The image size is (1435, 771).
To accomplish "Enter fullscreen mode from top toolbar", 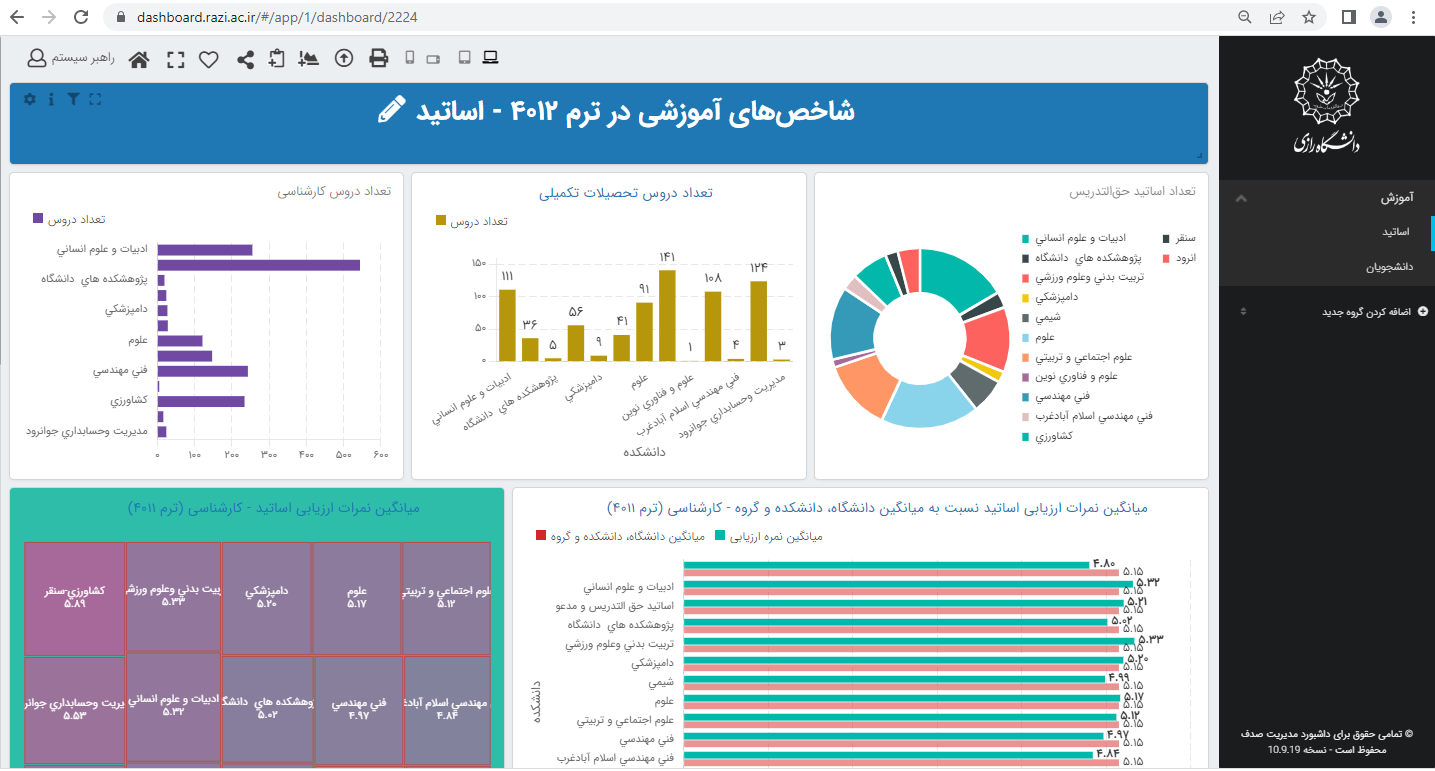I will tap(176, 59).
